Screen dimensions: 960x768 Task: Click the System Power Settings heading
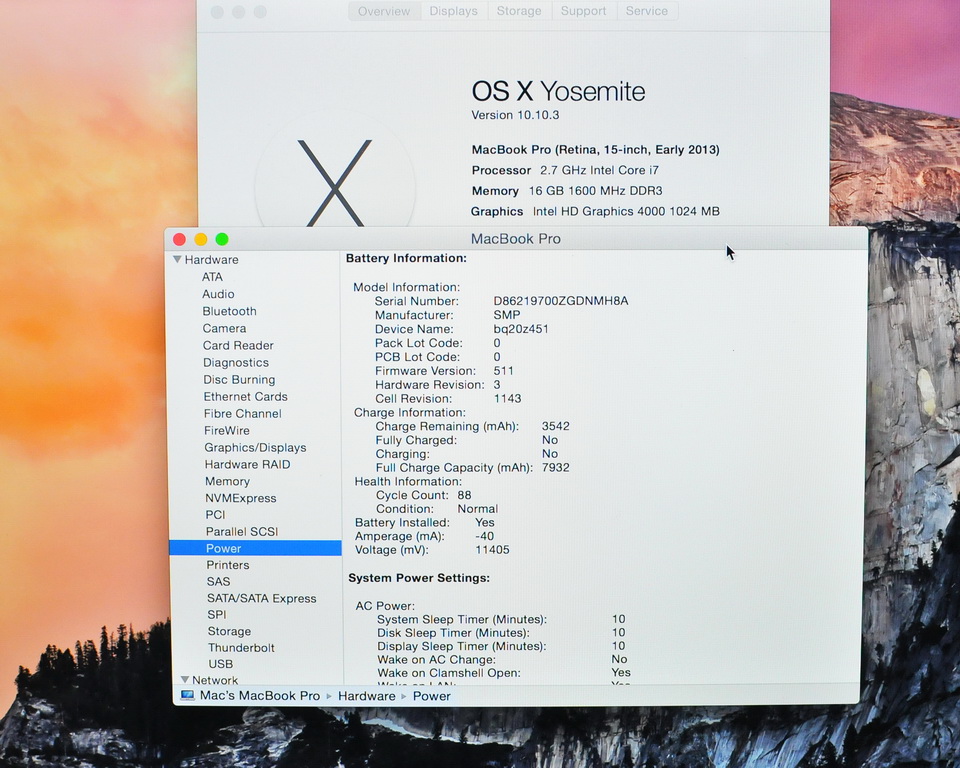click(x=419, y=578)
